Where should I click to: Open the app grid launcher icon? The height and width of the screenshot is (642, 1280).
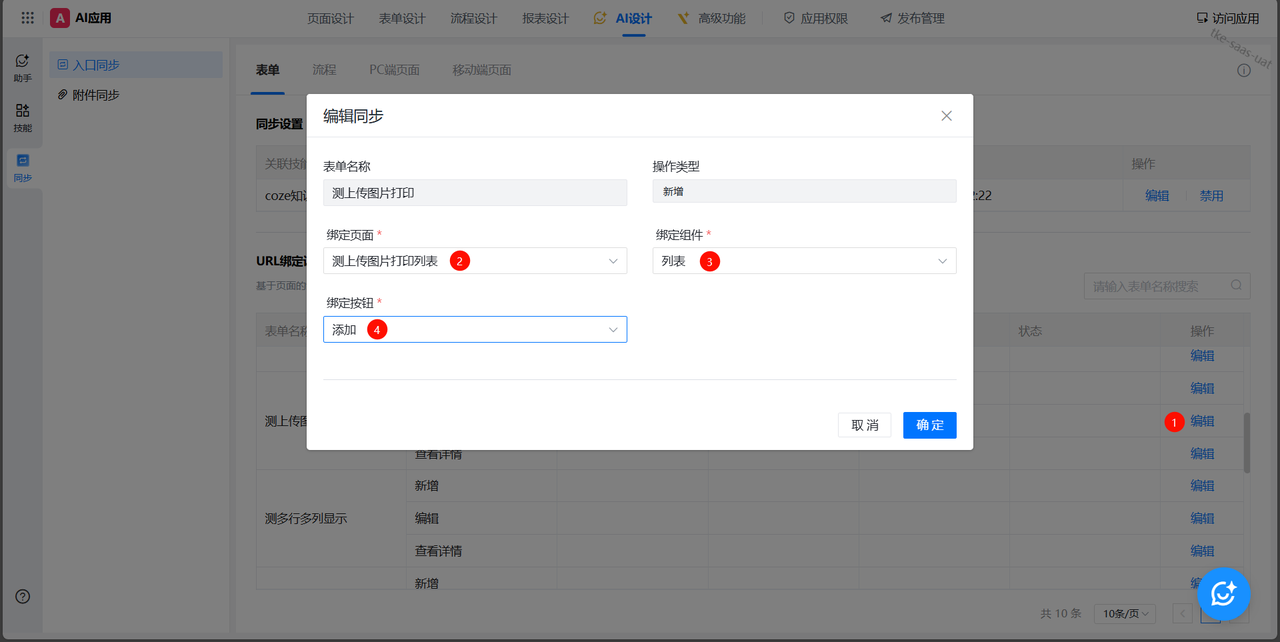pyautogui.click(x=27, y=18)
